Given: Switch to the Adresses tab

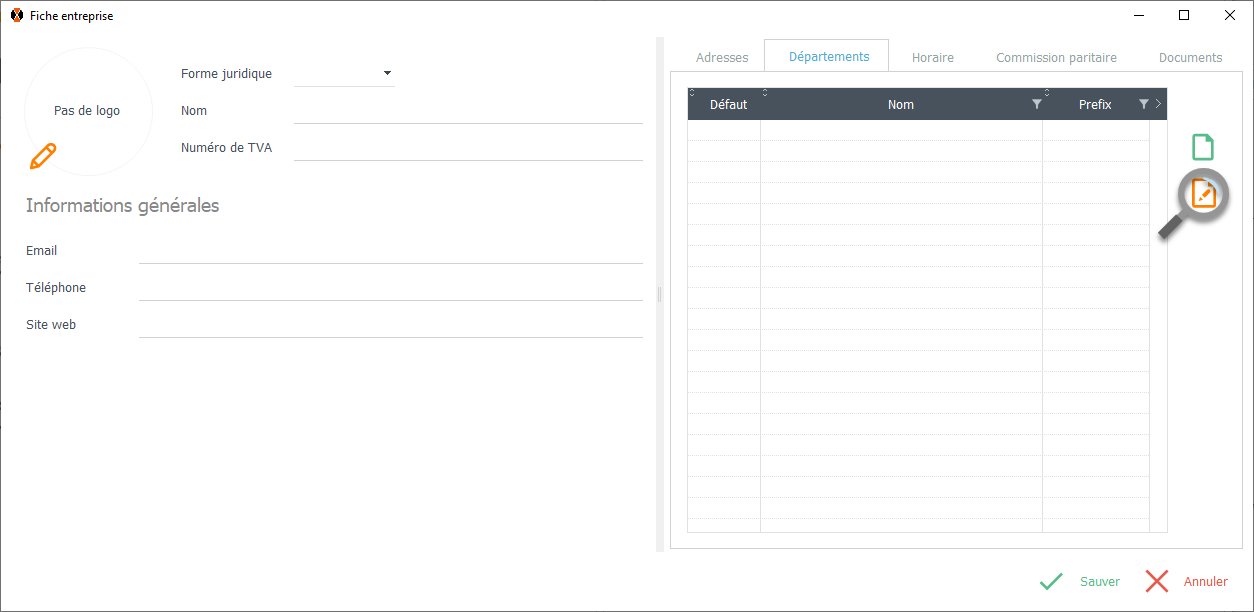Looking at the screenshot, I should 722,58.
